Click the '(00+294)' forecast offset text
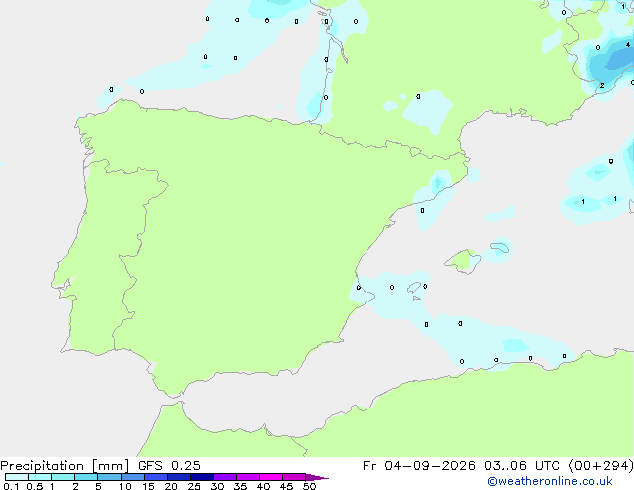 (x=601, y=466)
